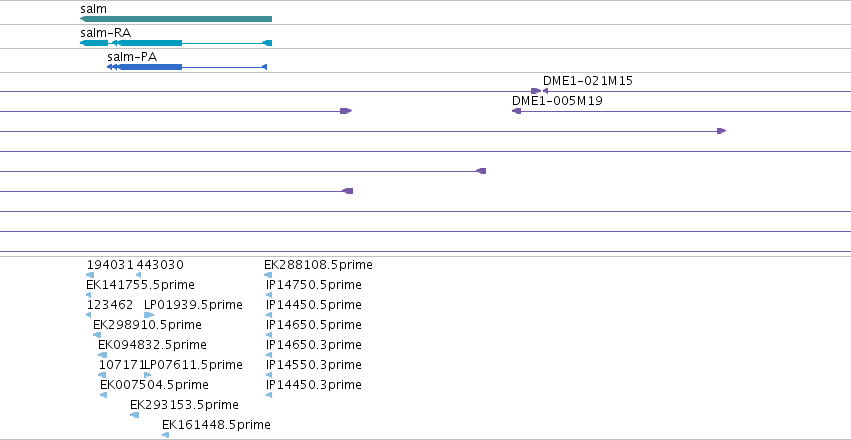Click the IP14650.3prime label
Screen dimensions: 851x440
click(314, 345)
